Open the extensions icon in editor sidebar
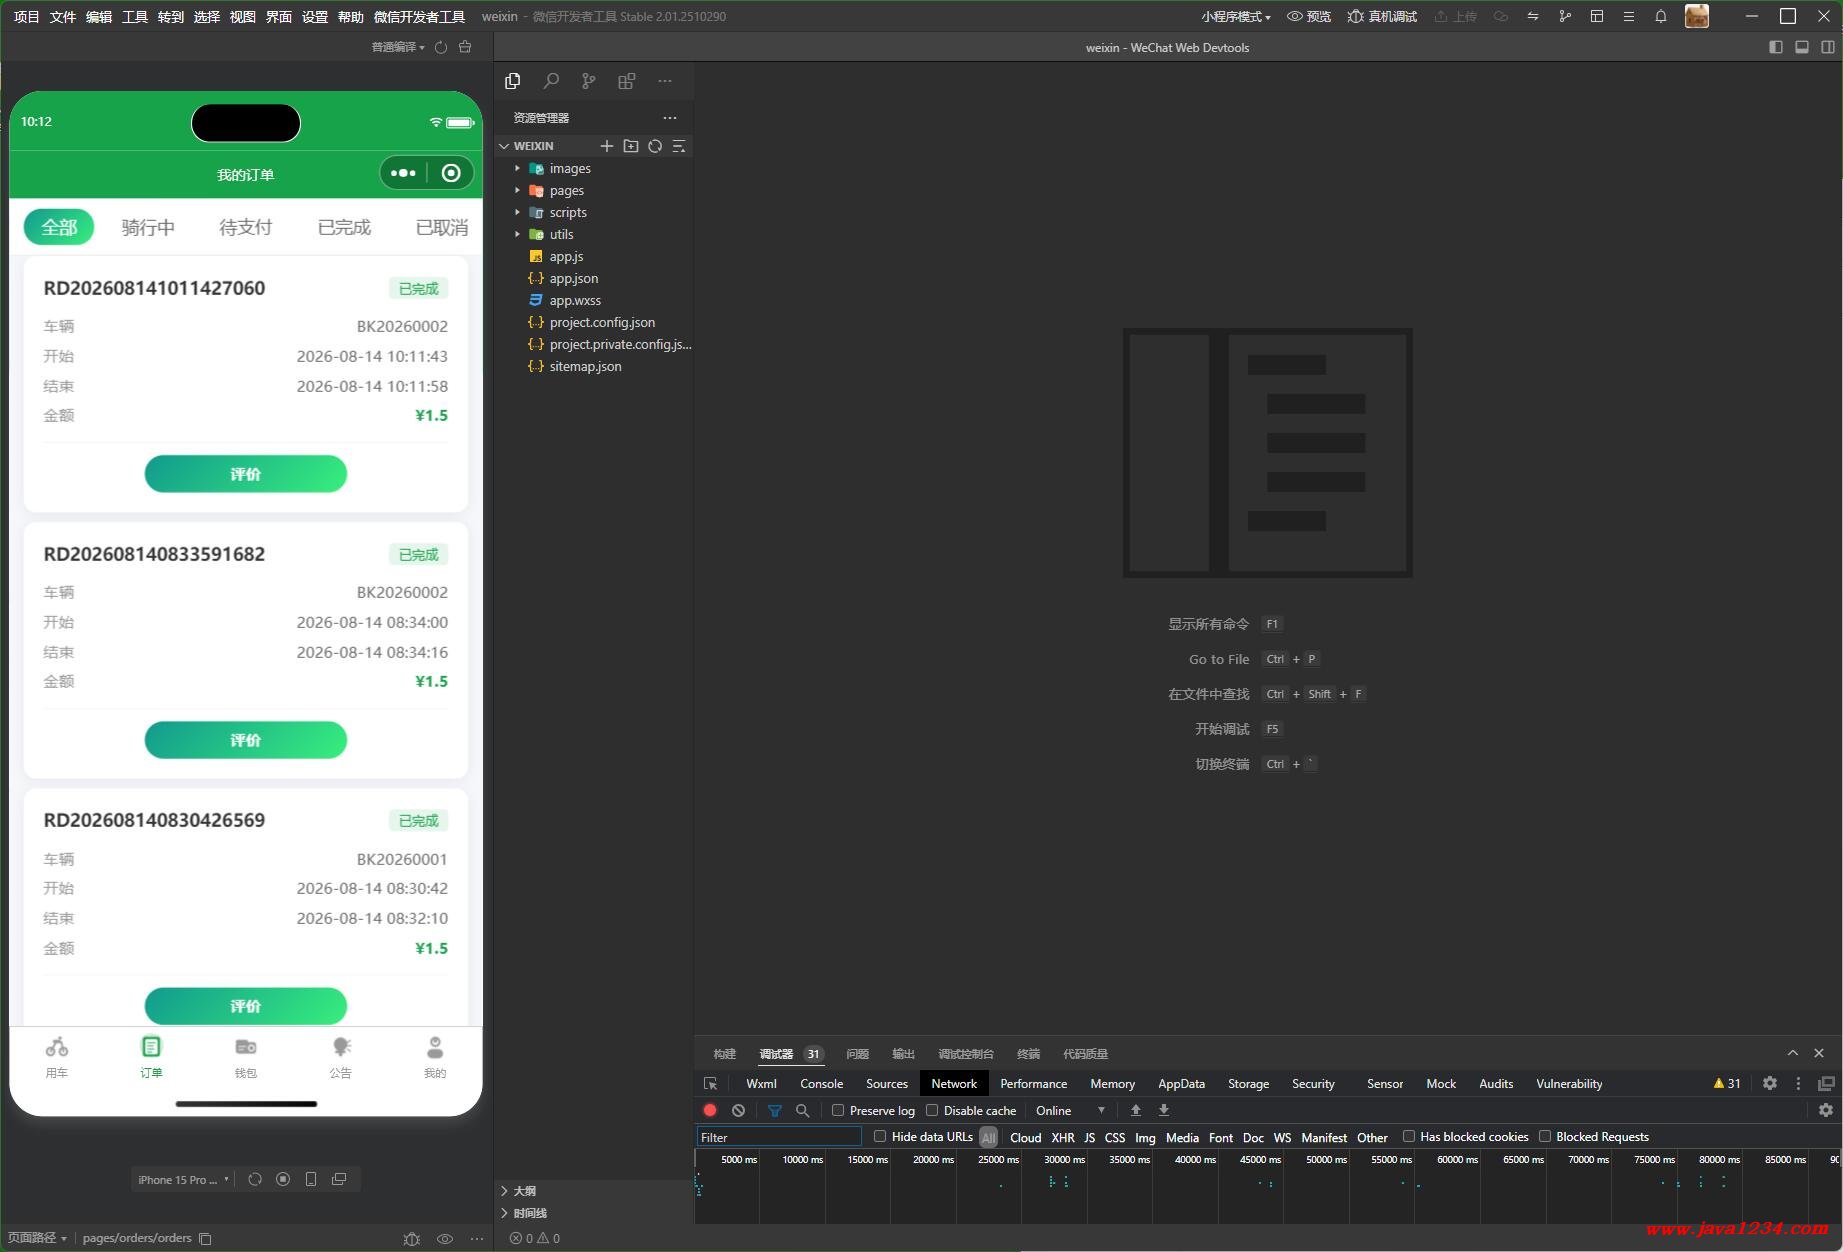Screen dimensions: 1843x1252 (627, 81)
